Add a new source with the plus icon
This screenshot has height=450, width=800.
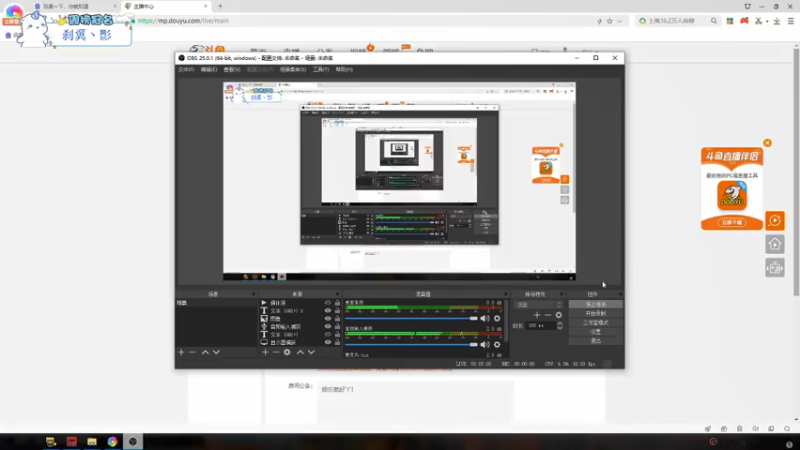point(265,352)
